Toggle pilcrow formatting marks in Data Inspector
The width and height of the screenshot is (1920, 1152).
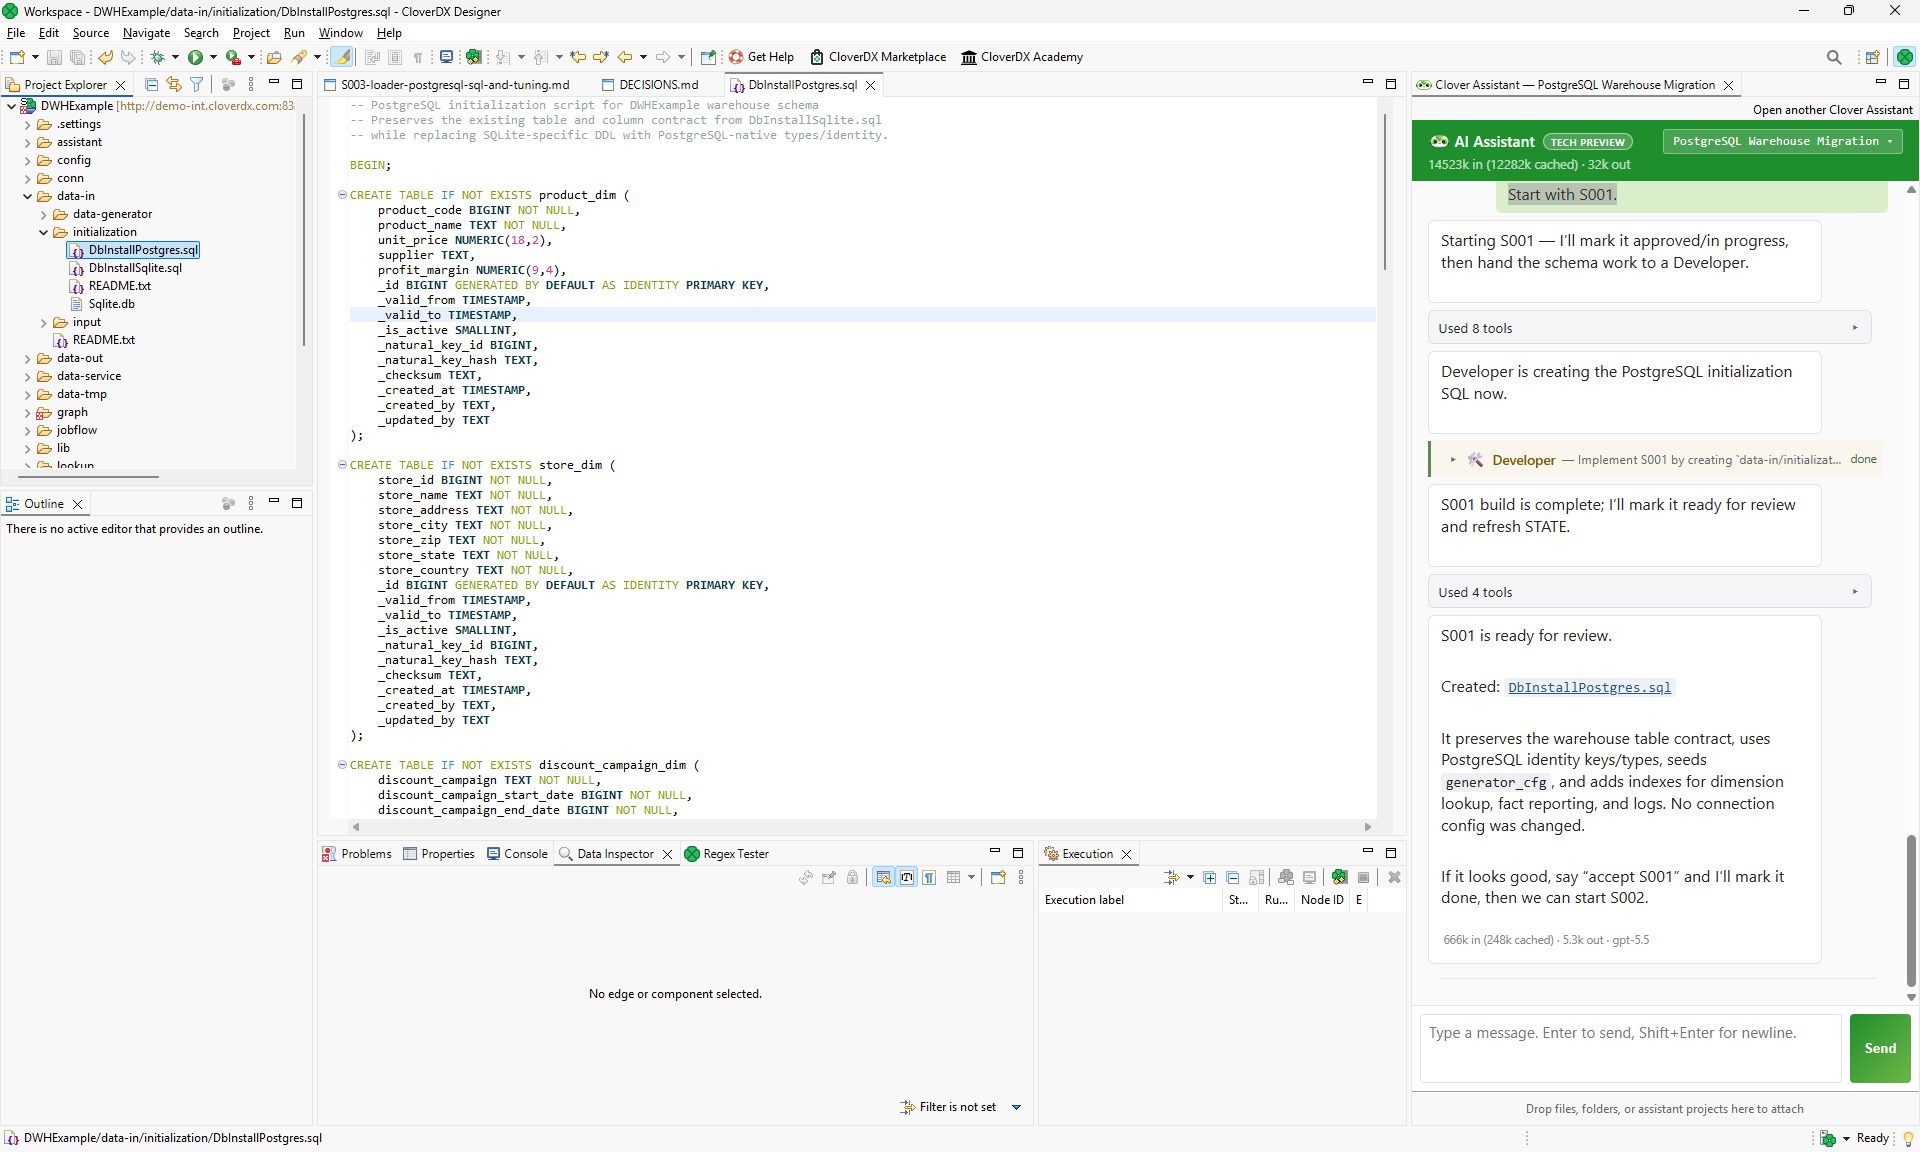tap(930, 877)
